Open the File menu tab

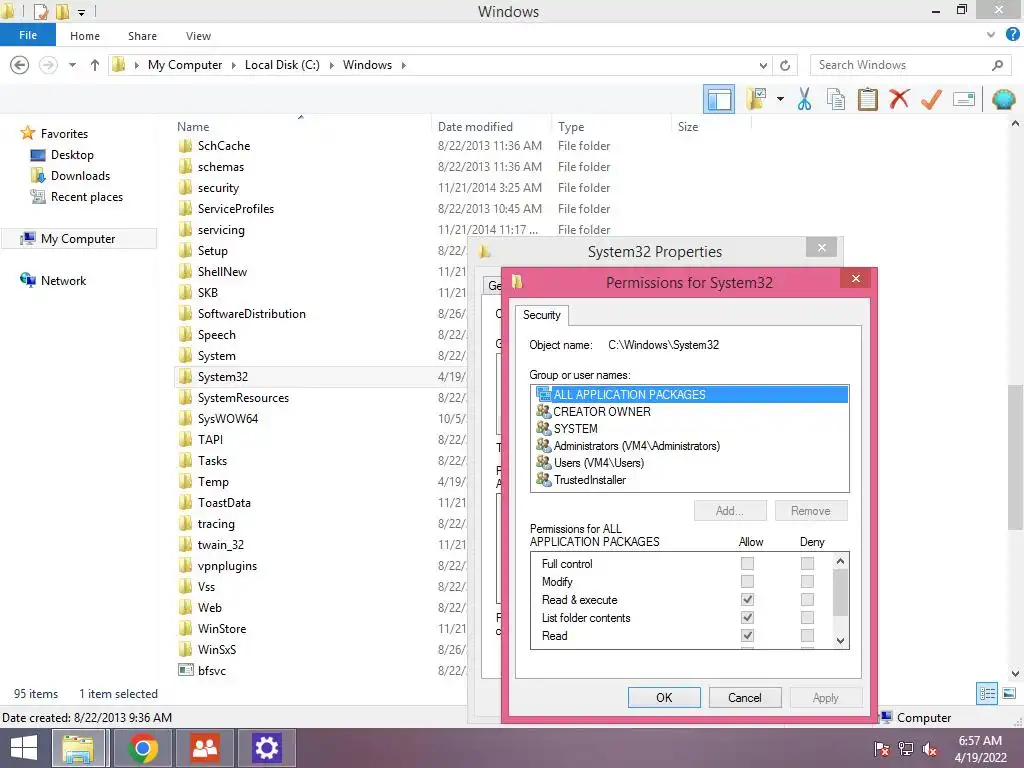click(x=28, y=35)
